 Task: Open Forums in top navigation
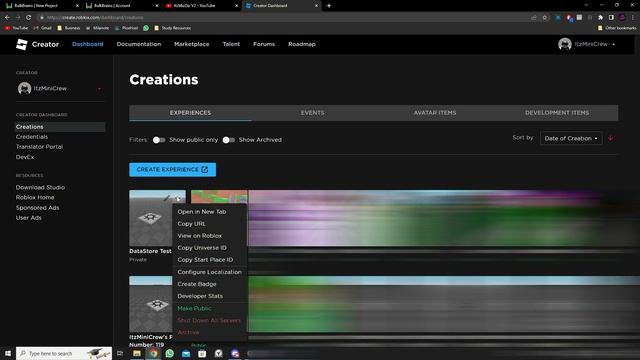tap(264, 44)
